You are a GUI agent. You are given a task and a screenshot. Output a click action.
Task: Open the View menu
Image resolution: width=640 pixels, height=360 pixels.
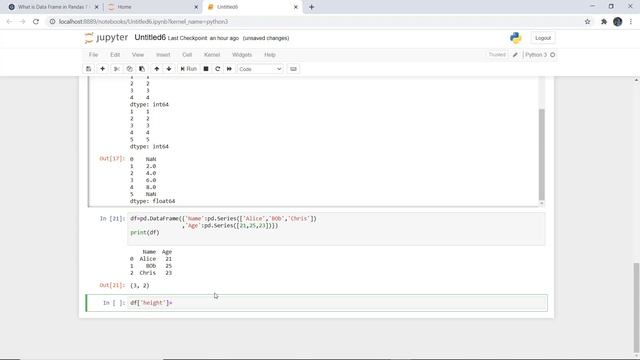pos(138,55)
